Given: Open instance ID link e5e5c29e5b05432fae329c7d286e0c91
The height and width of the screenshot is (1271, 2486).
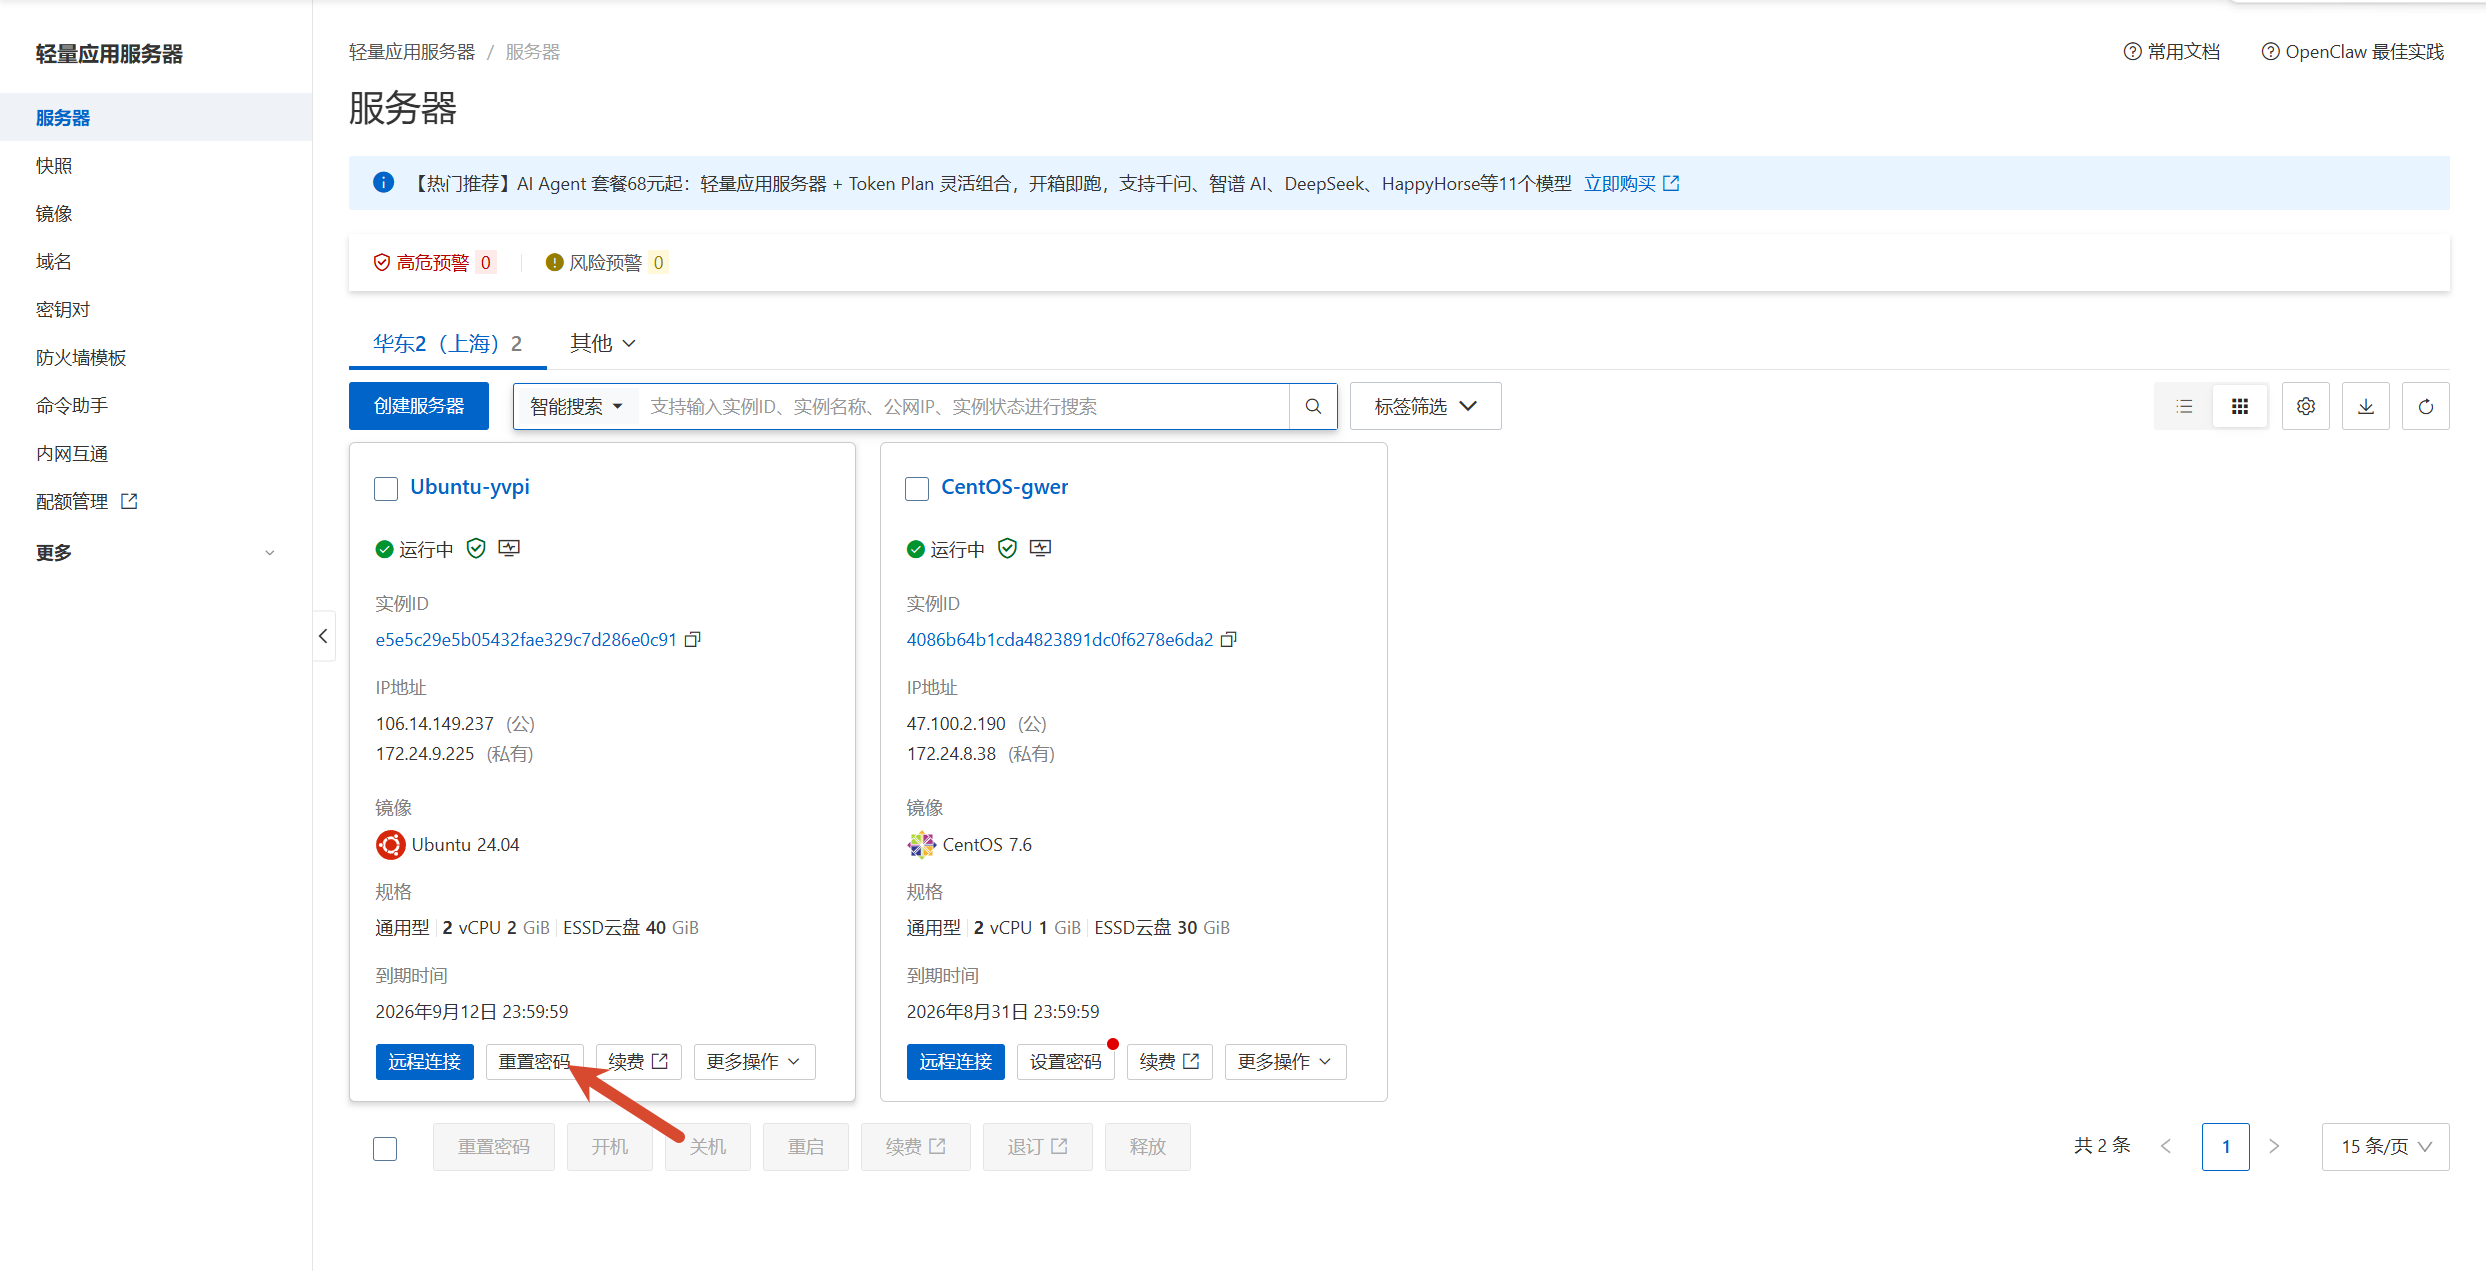Looking at the screenshot, I should coord(526,640).
